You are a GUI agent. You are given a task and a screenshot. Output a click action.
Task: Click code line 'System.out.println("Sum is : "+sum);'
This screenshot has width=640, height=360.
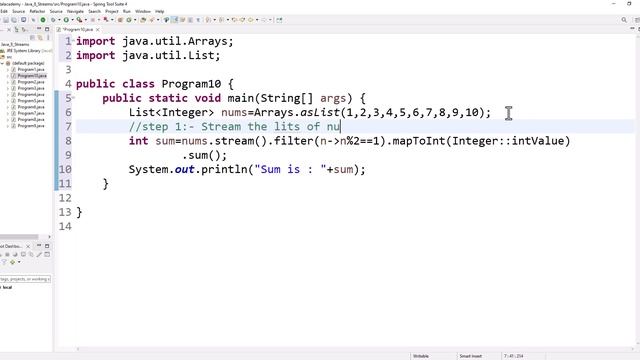tap(247, 169)
